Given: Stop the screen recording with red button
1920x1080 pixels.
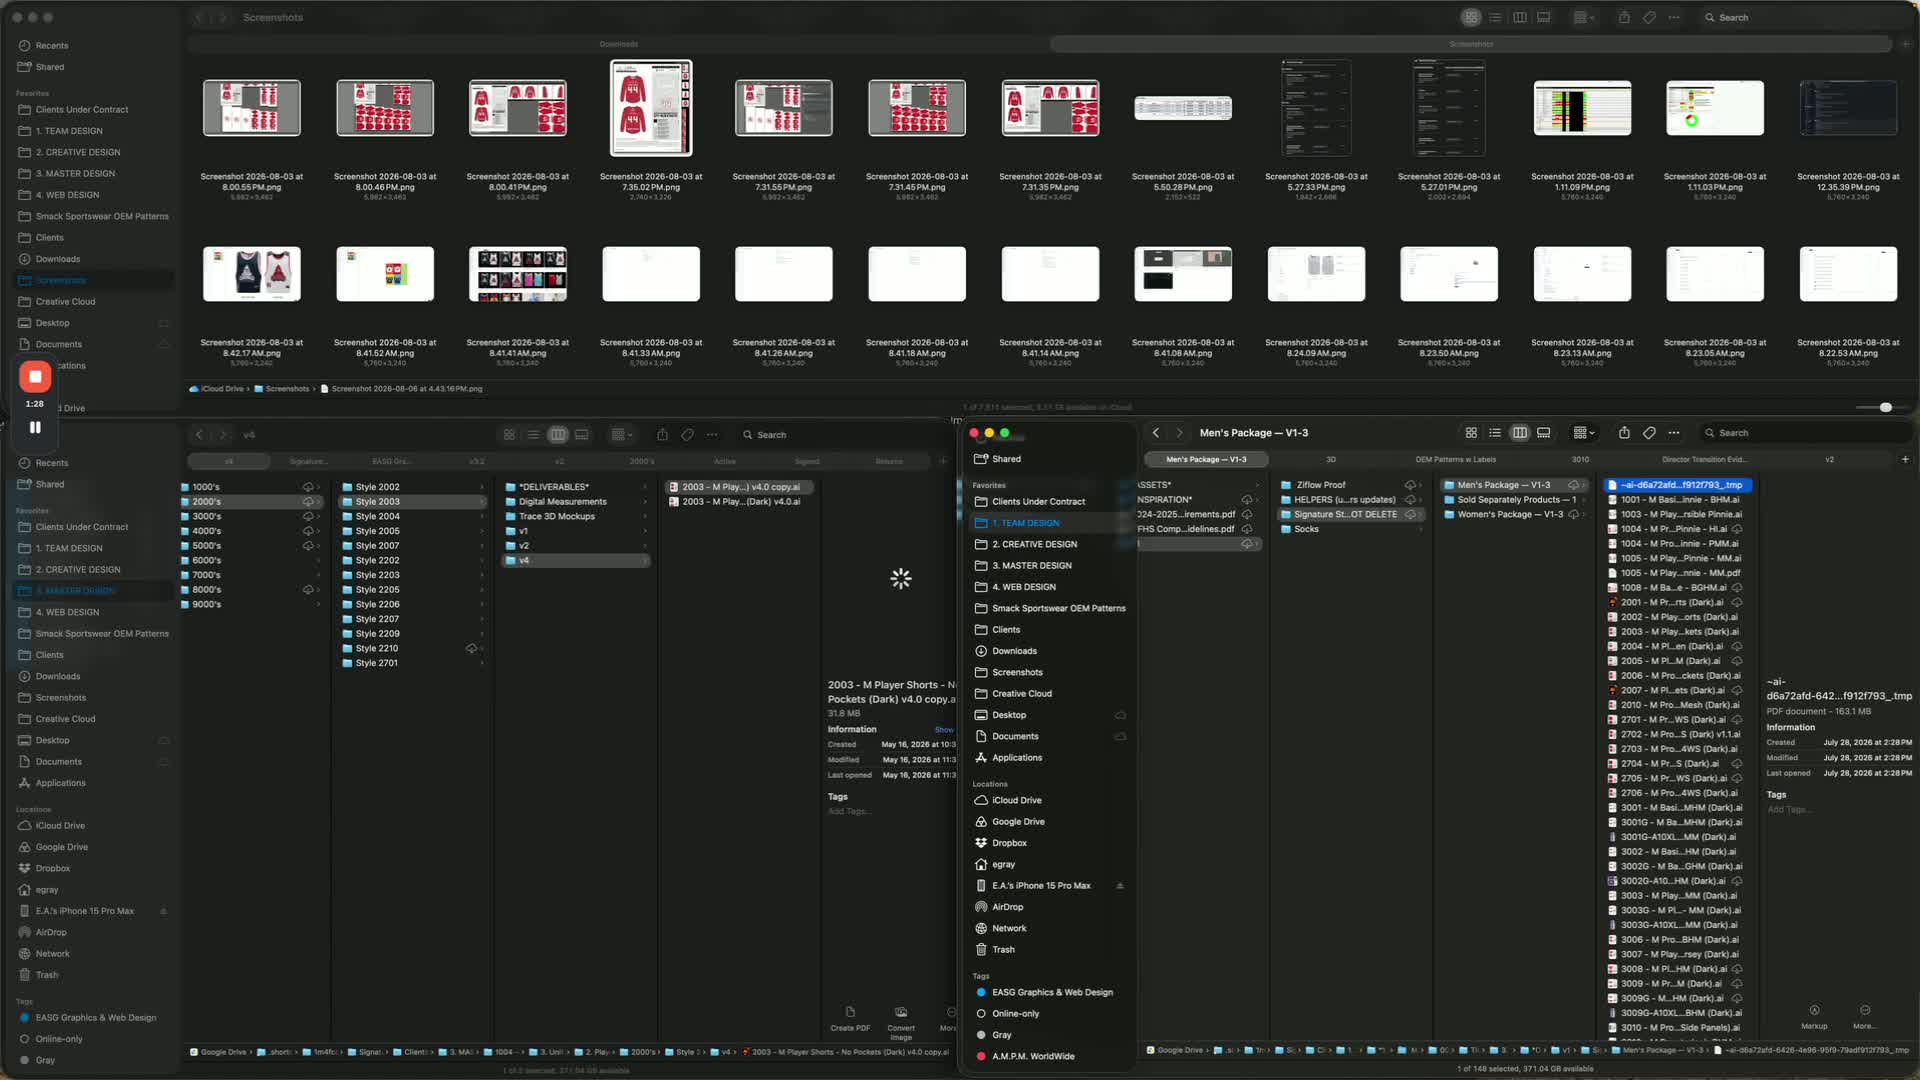Looking at the screenshot, I should pyautogui.click(x=35, y=376).
